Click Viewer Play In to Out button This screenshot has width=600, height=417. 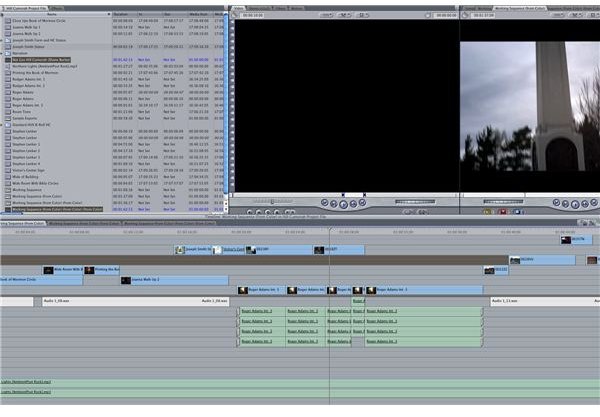[x=334, y=204]
